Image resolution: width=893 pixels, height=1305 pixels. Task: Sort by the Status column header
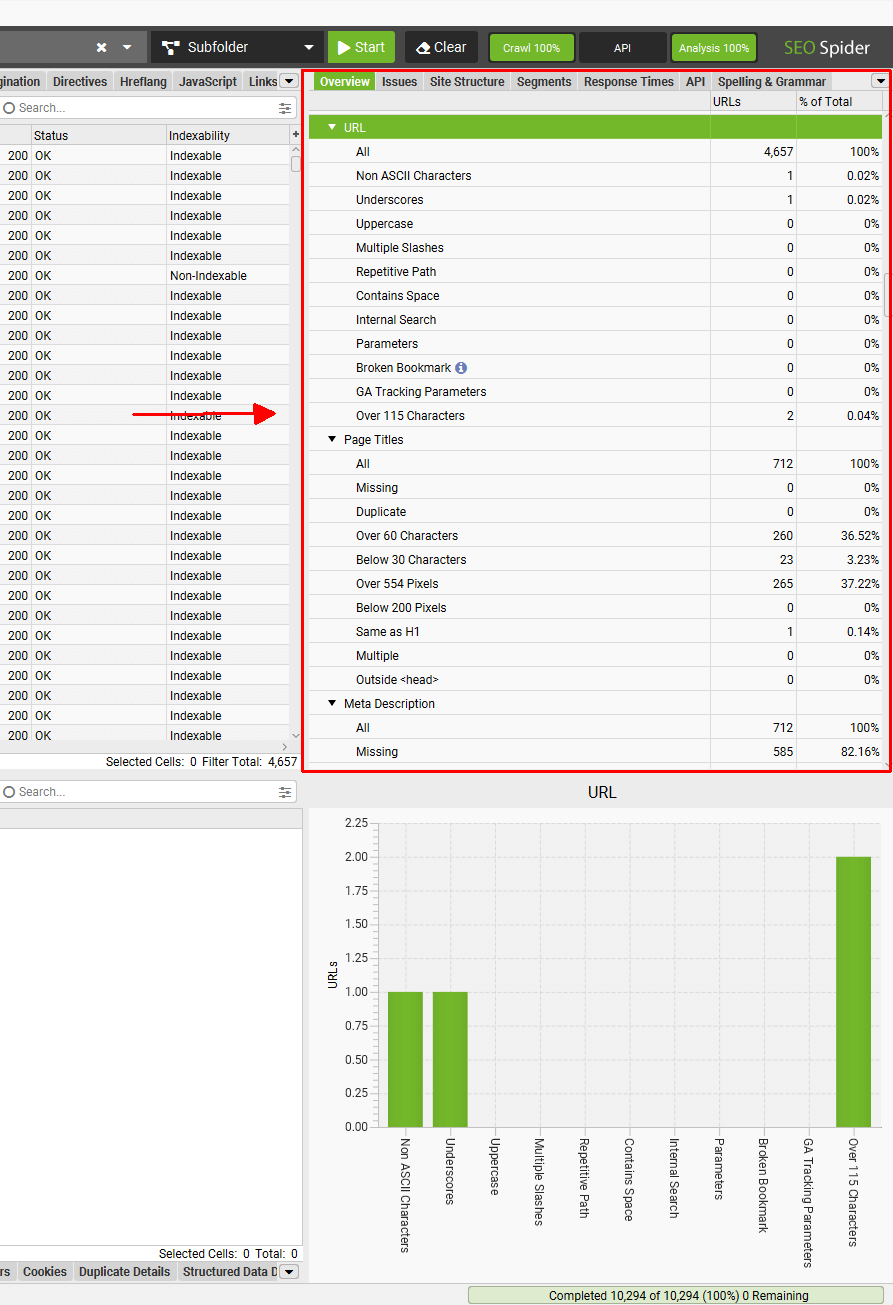[98, 135]
